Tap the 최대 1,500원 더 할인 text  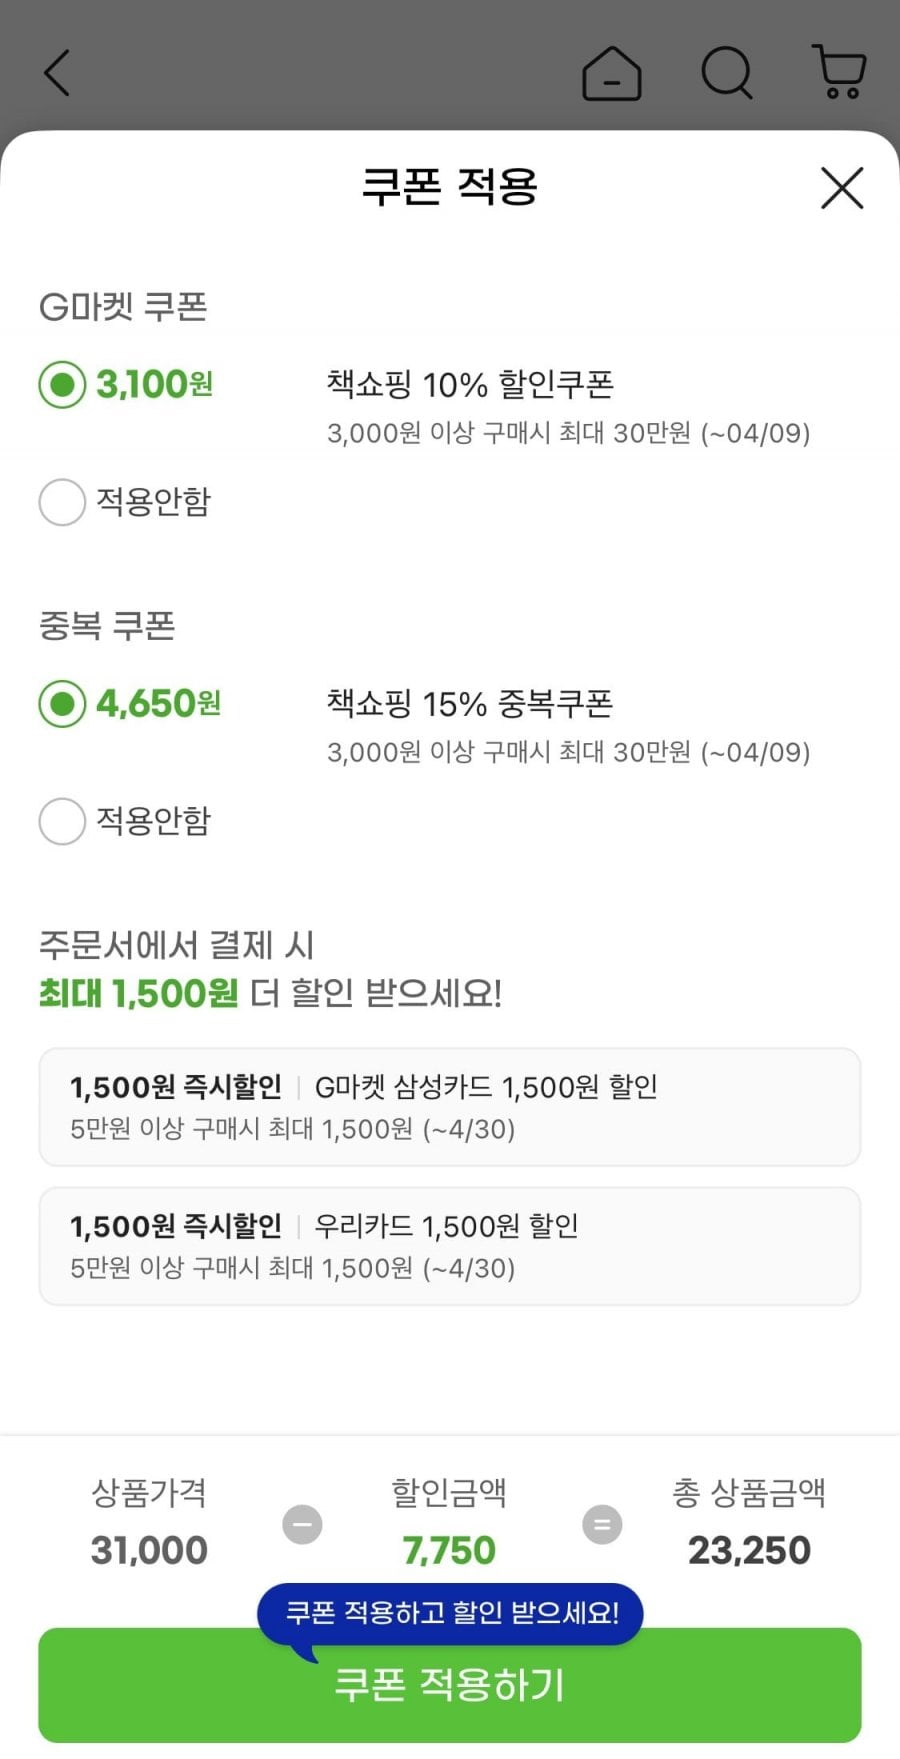pyautogui.click(x=270, y=993)
